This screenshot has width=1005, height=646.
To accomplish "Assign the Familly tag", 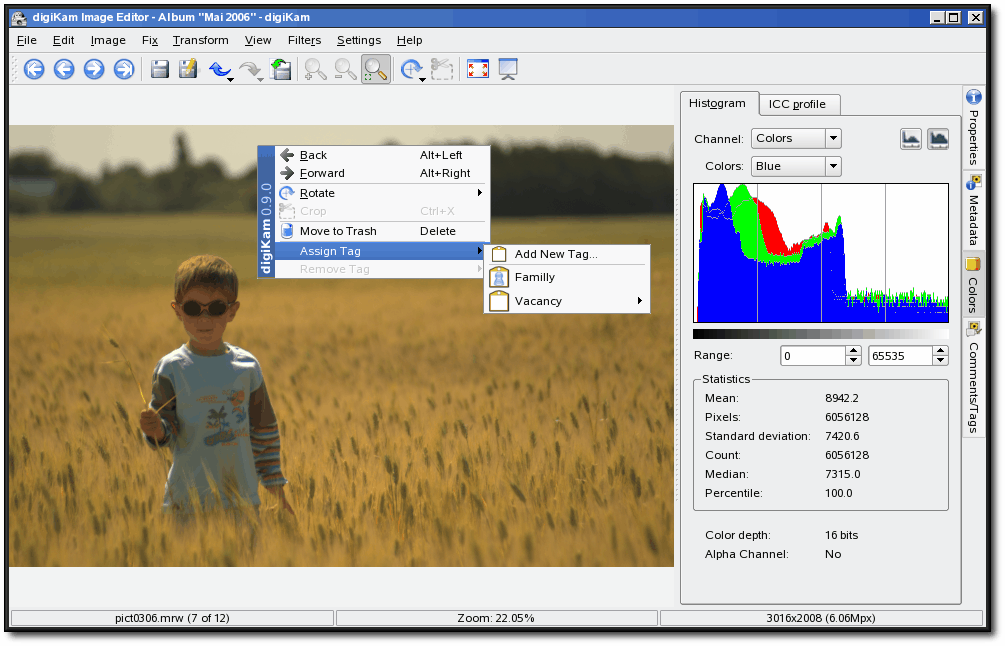I will coord(567,277).
